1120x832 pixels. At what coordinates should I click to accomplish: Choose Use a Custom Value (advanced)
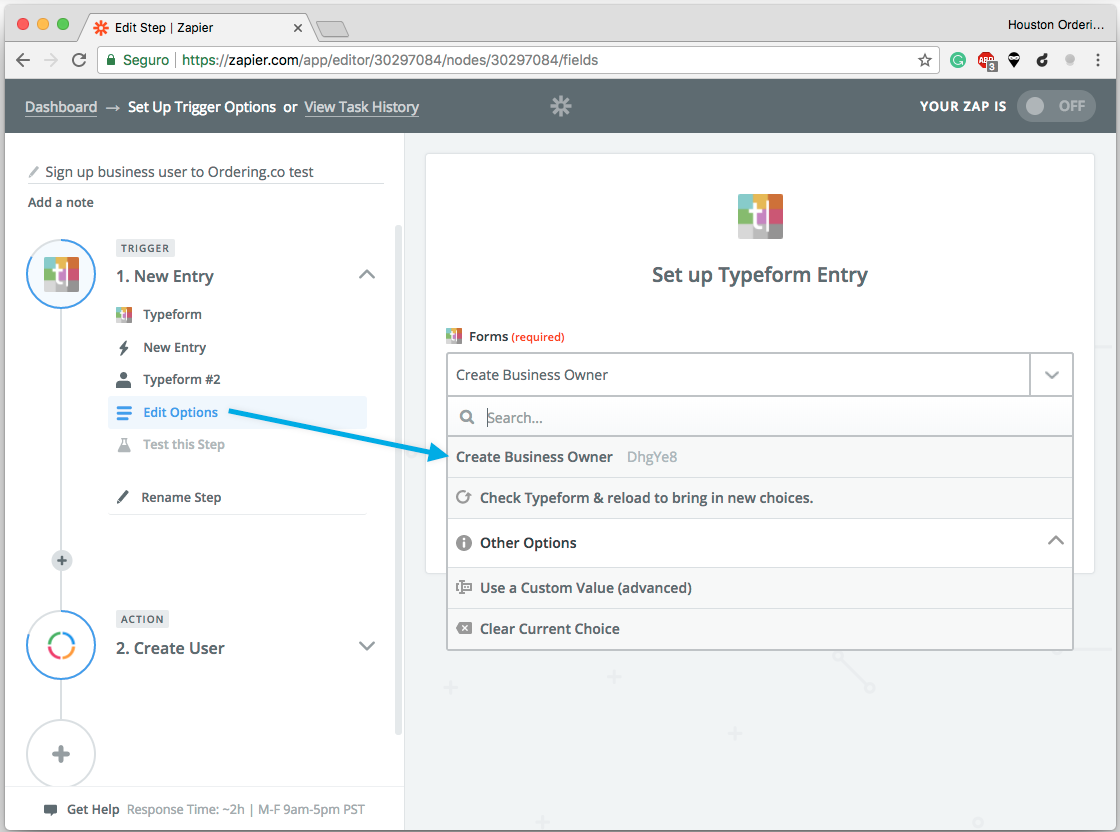click(x=760, y=588)
